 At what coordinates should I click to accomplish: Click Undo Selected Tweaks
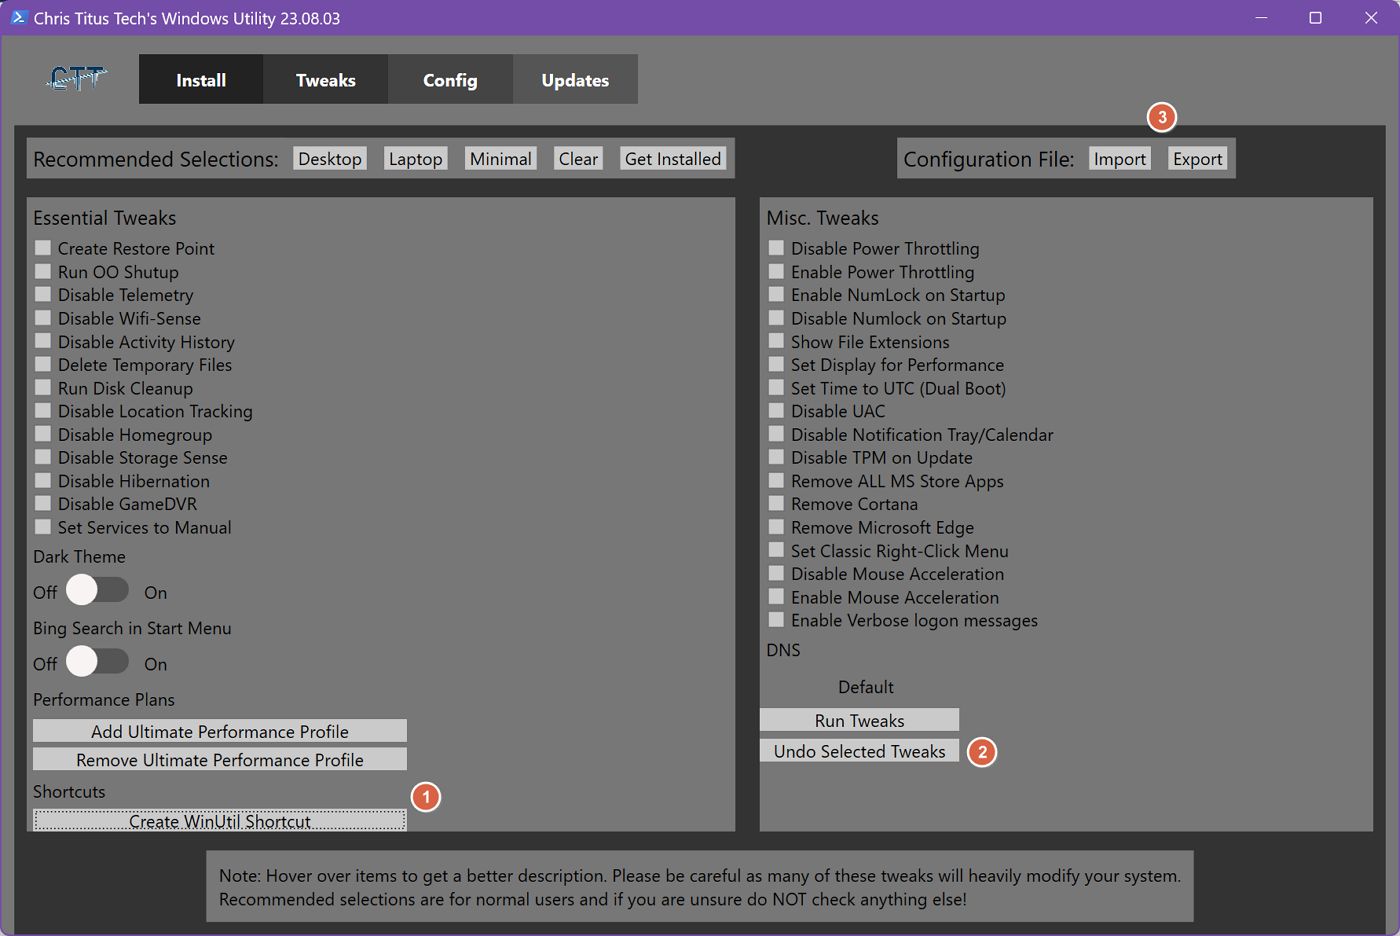(859, 751)
